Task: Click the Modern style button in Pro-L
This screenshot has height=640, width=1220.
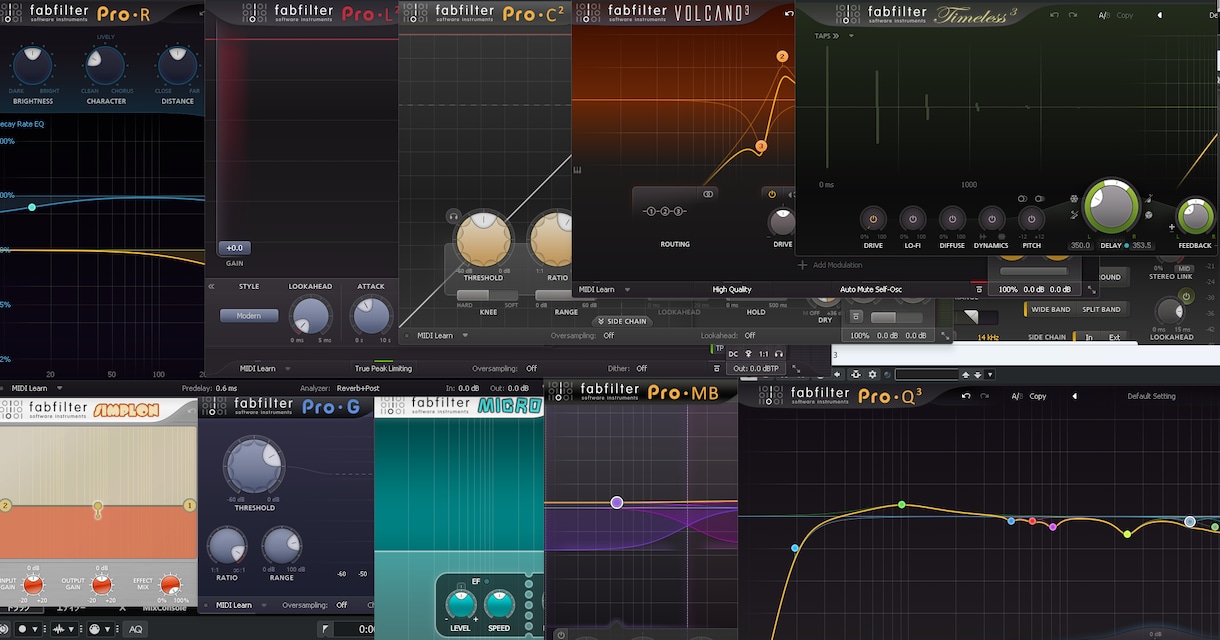Action: click(249, 316)
